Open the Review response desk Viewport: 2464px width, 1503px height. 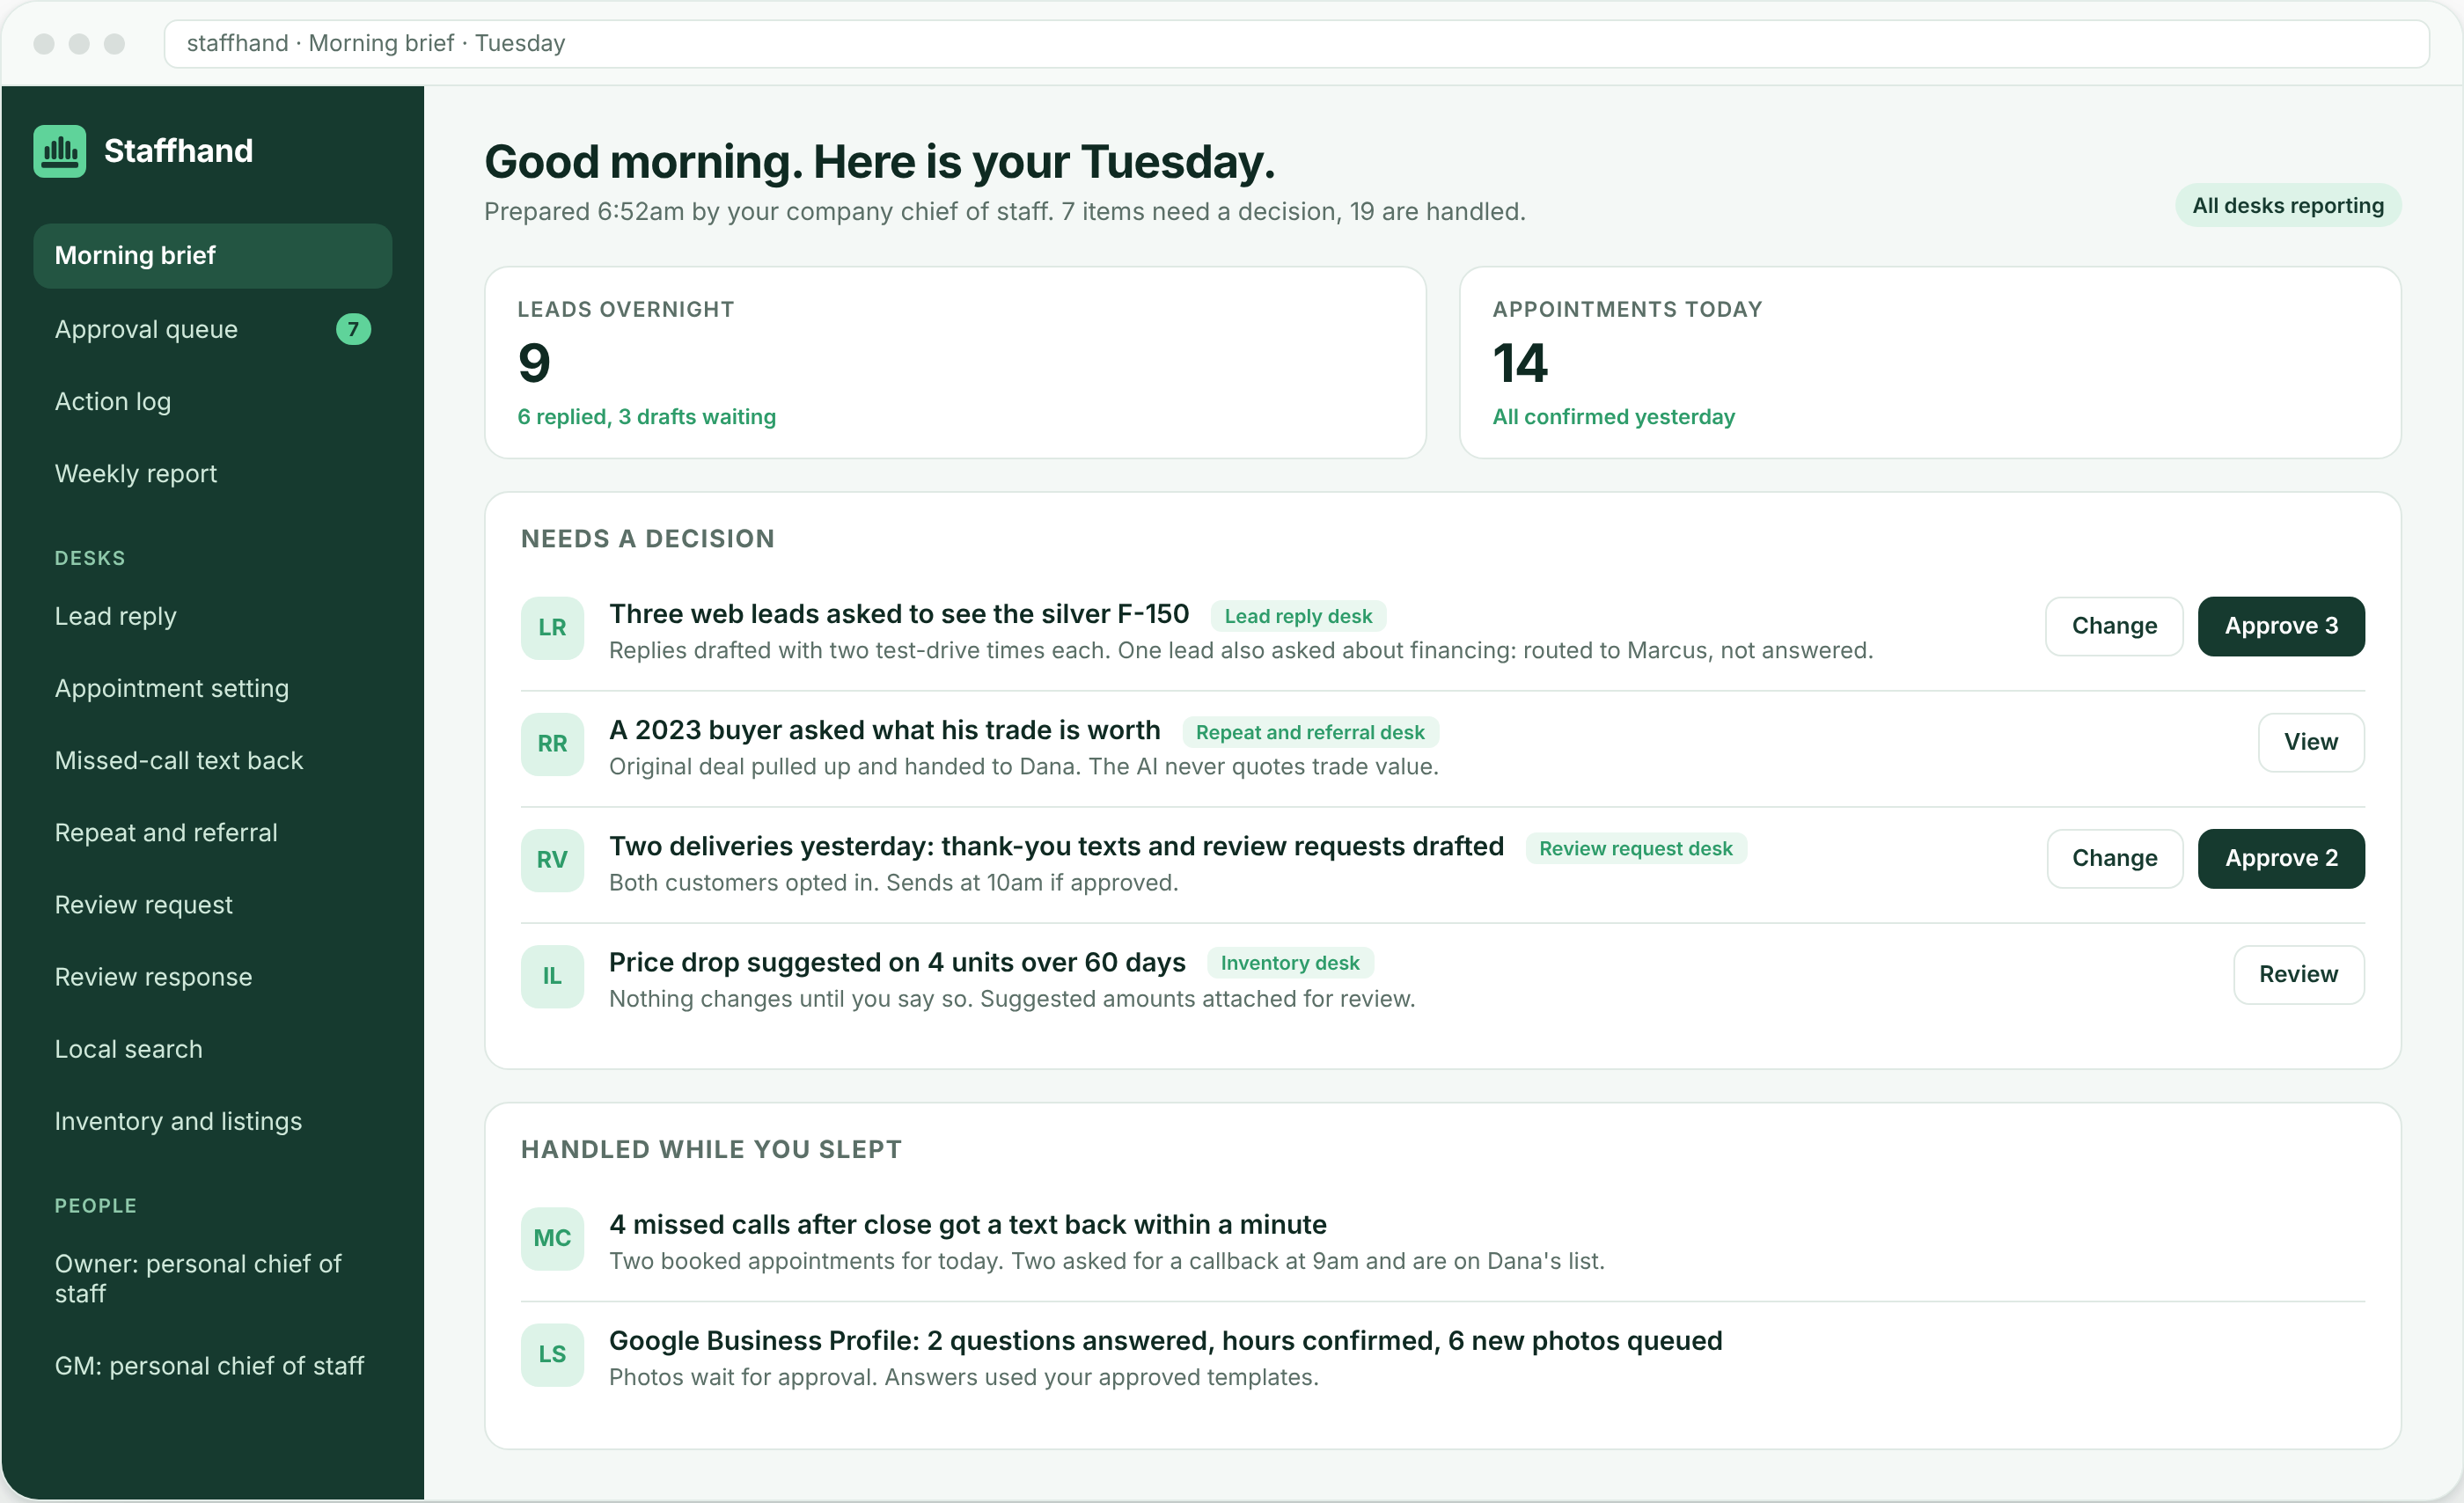212,976
